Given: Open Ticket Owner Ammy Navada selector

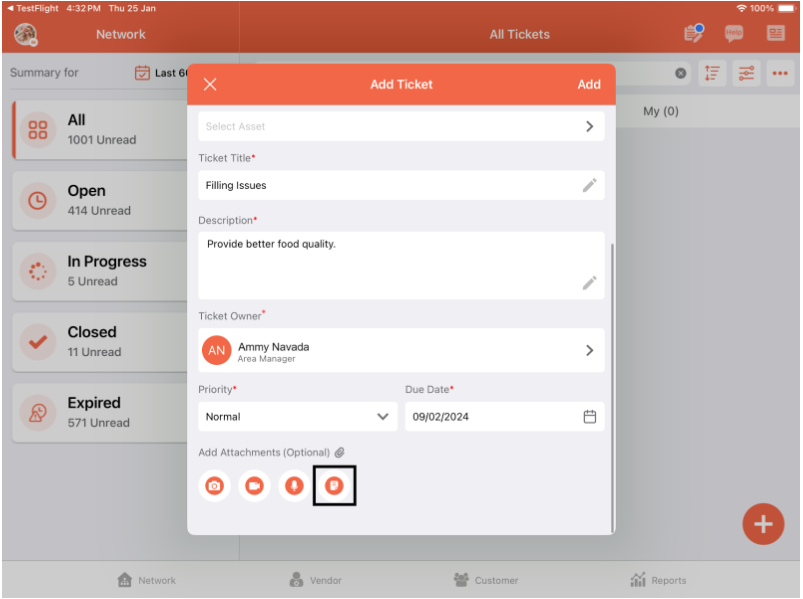Looking at the screenshot, I should click(401, 350).
